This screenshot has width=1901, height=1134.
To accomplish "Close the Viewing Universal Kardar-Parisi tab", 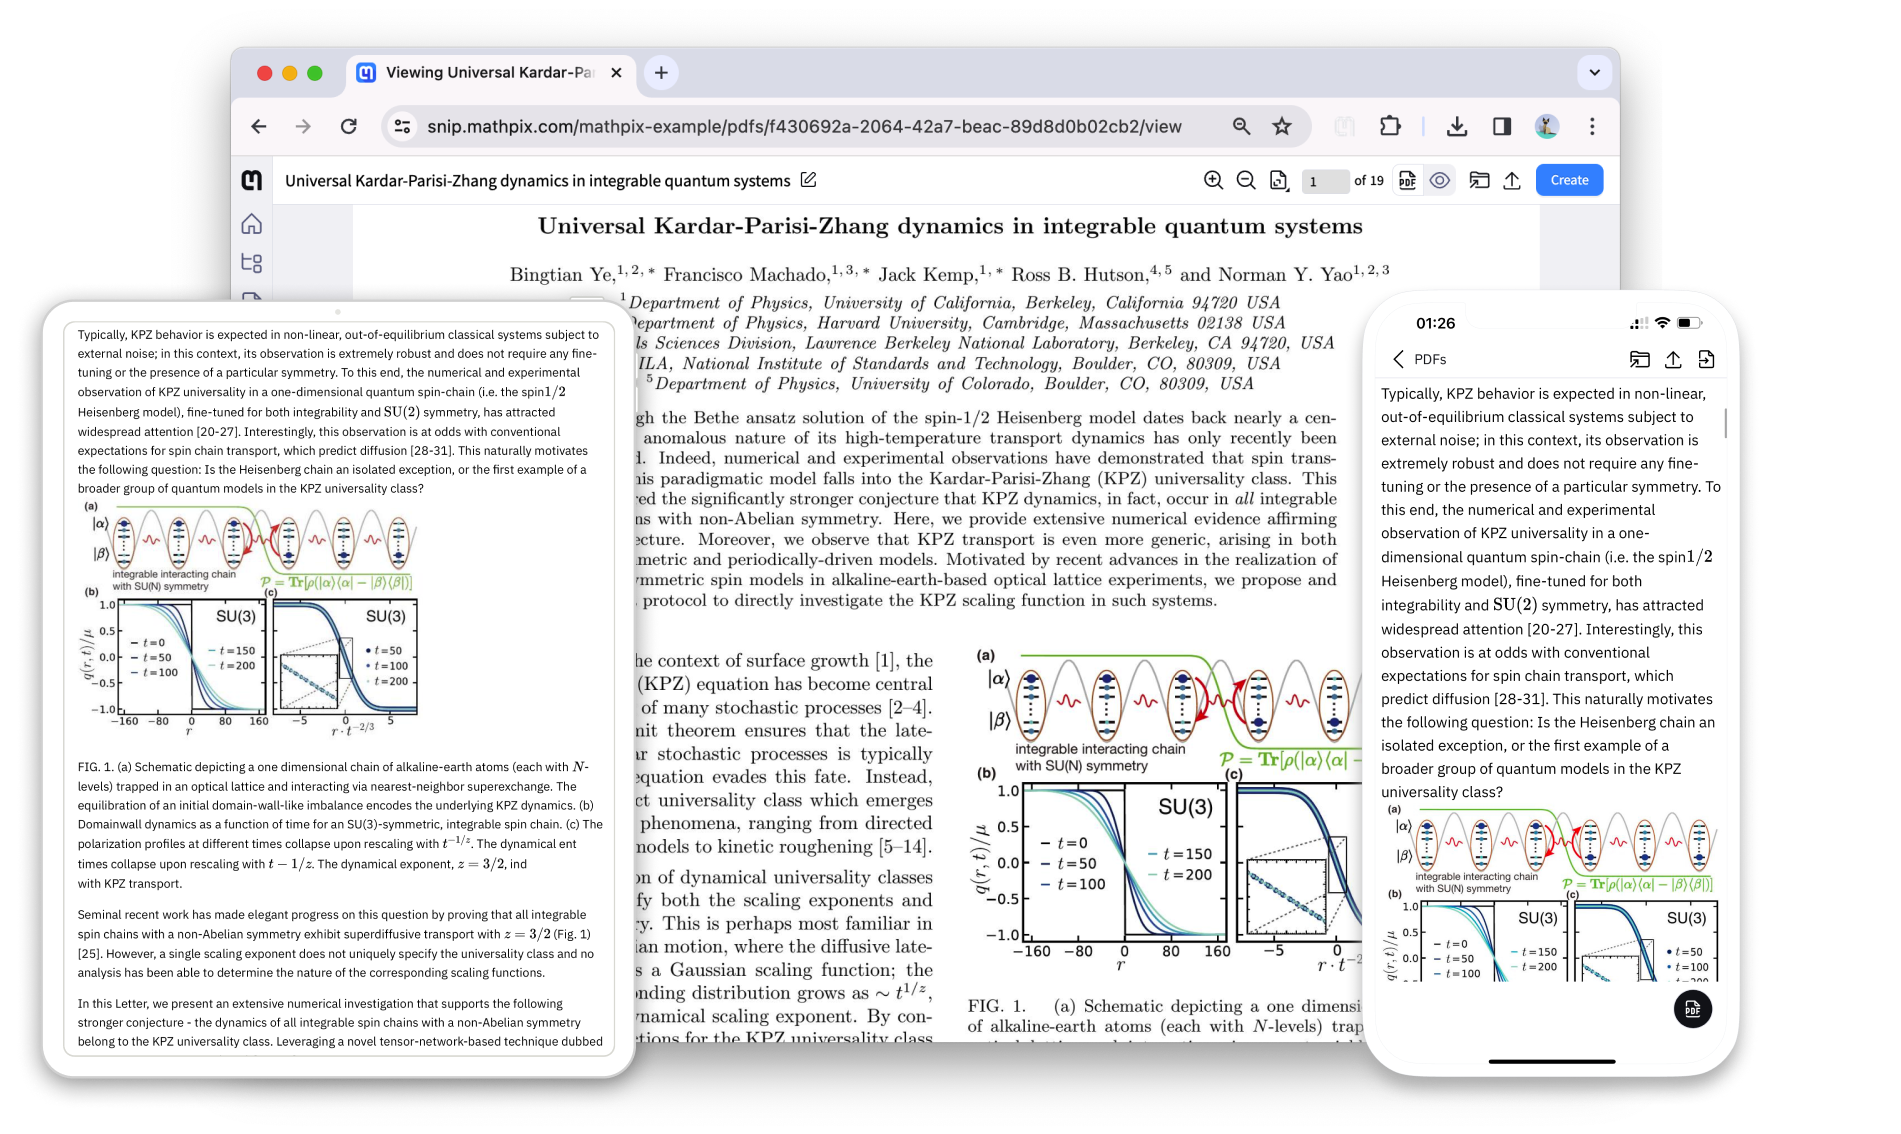I will pyautogui.click(x=616, y=73).
